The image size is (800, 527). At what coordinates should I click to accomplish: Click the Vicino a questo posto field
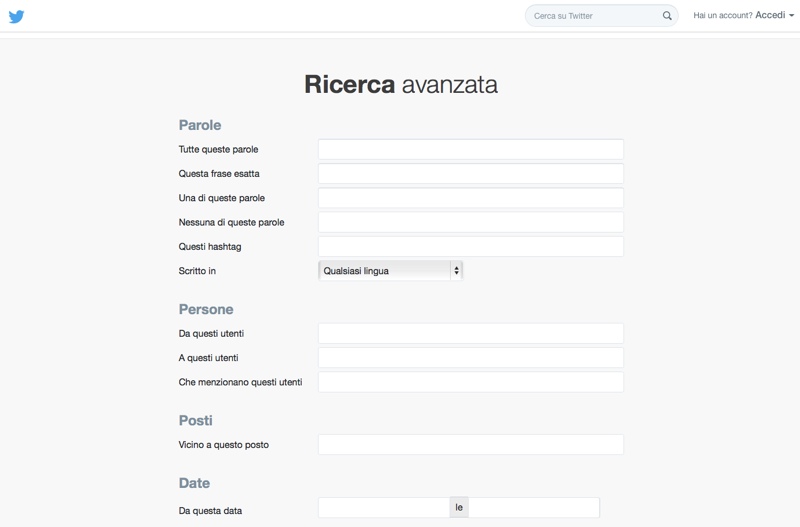click(470, 445)
